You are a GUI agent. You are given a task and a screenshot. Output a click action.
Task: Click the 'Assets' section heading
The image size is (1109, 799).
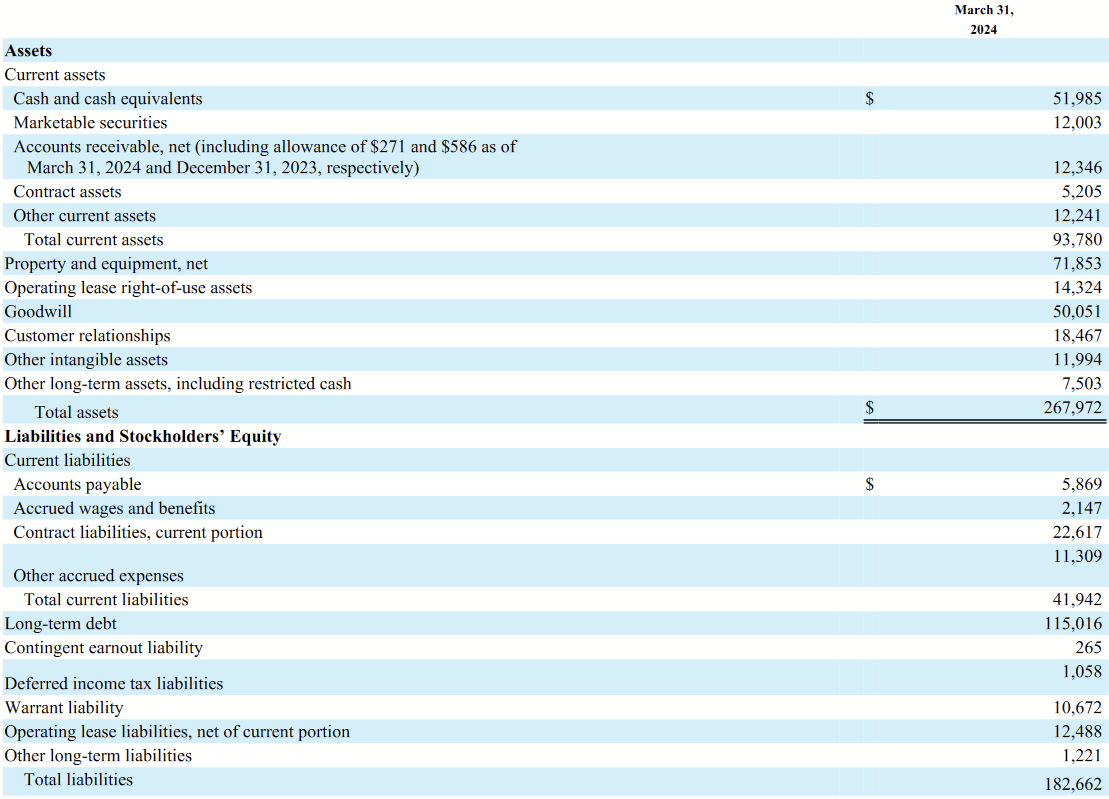(28, 51)
